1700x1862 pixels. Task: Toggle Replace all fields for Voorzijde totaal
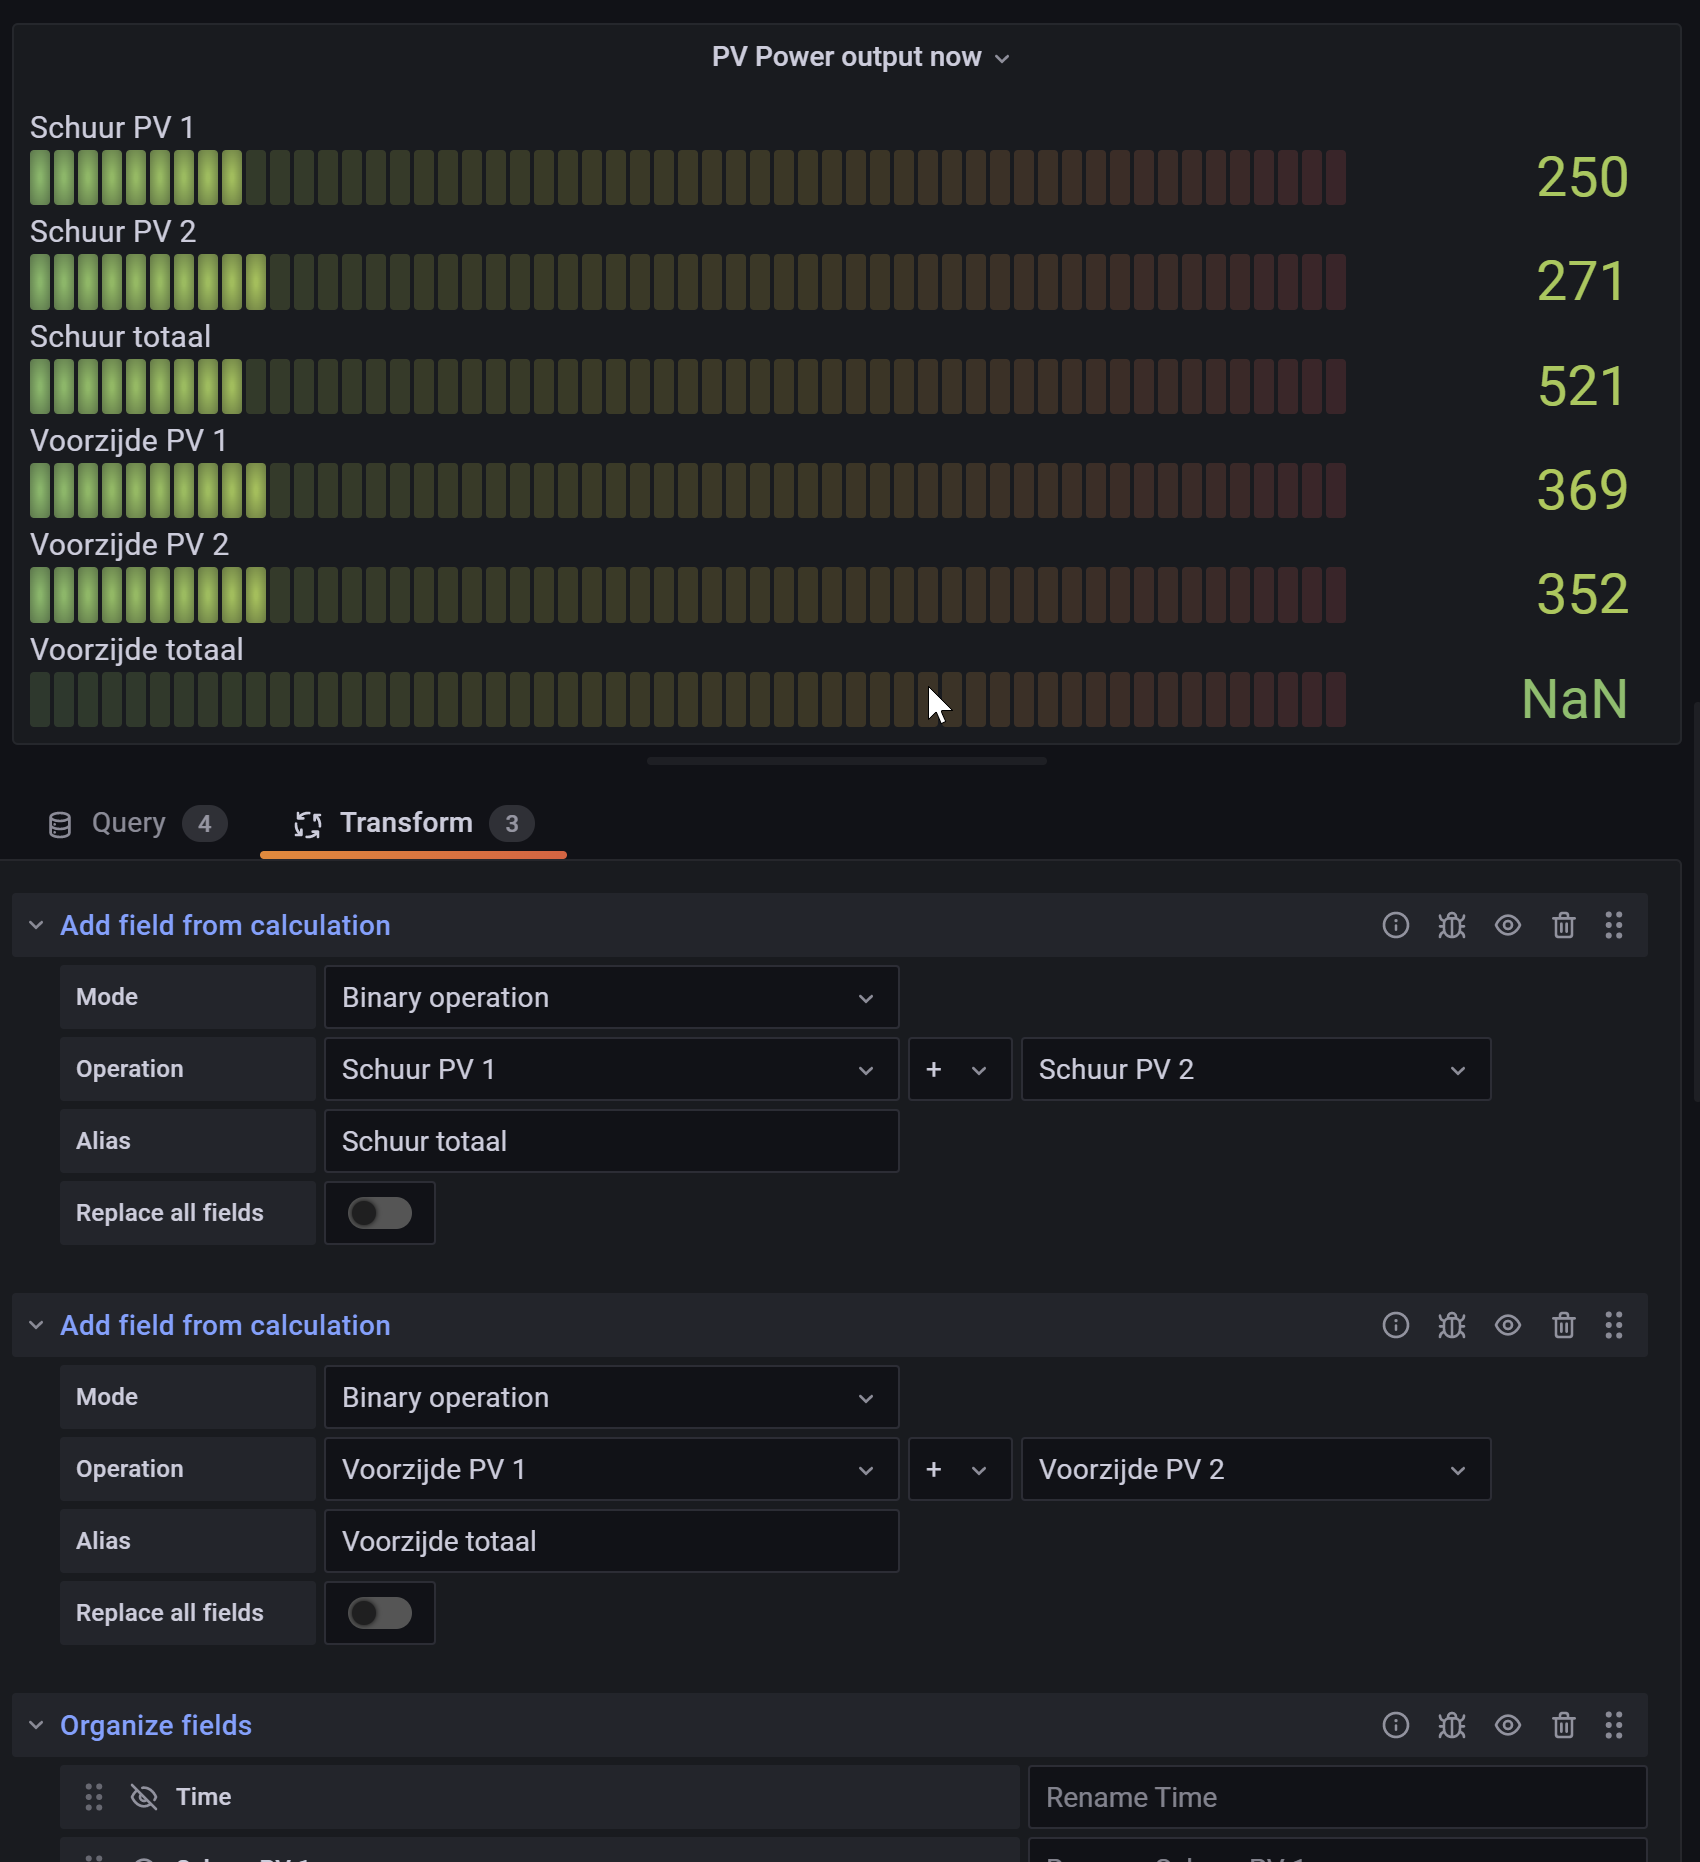coord(379,1613)
